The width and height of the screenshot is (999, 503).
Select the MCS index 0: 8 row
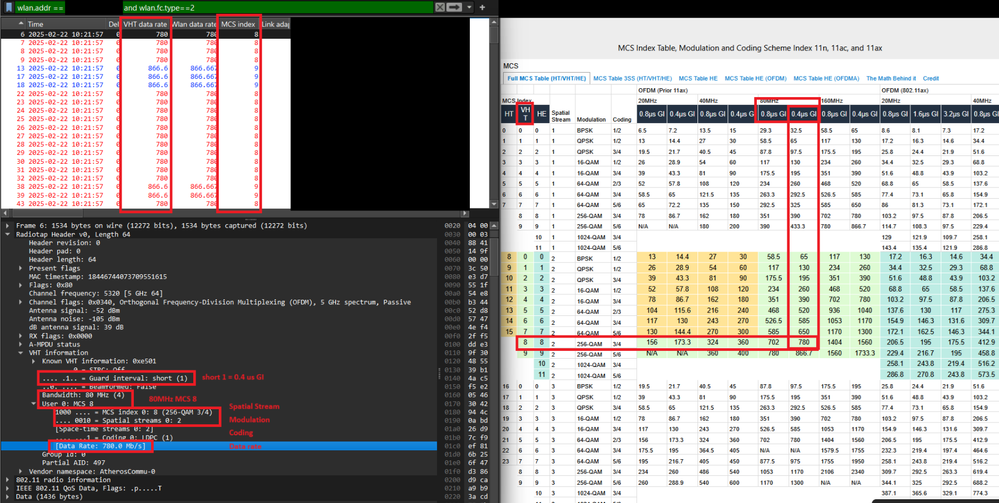(x=219, y=412)
